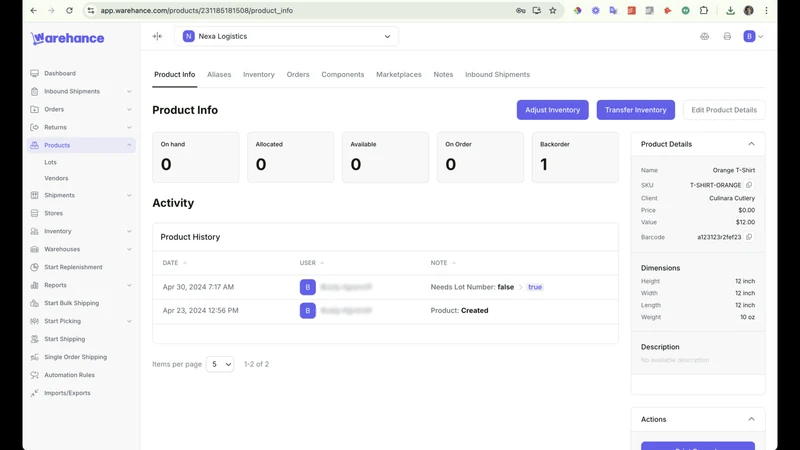Click the 'Product: Created' note
Screen dimensions: 800x450
coord(459,310)
